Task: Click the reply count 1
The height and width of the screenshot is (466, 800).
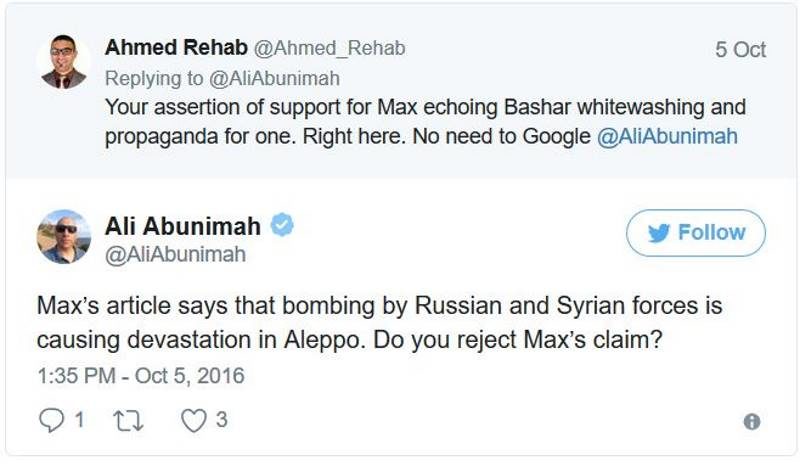Action: coord(79,420)
